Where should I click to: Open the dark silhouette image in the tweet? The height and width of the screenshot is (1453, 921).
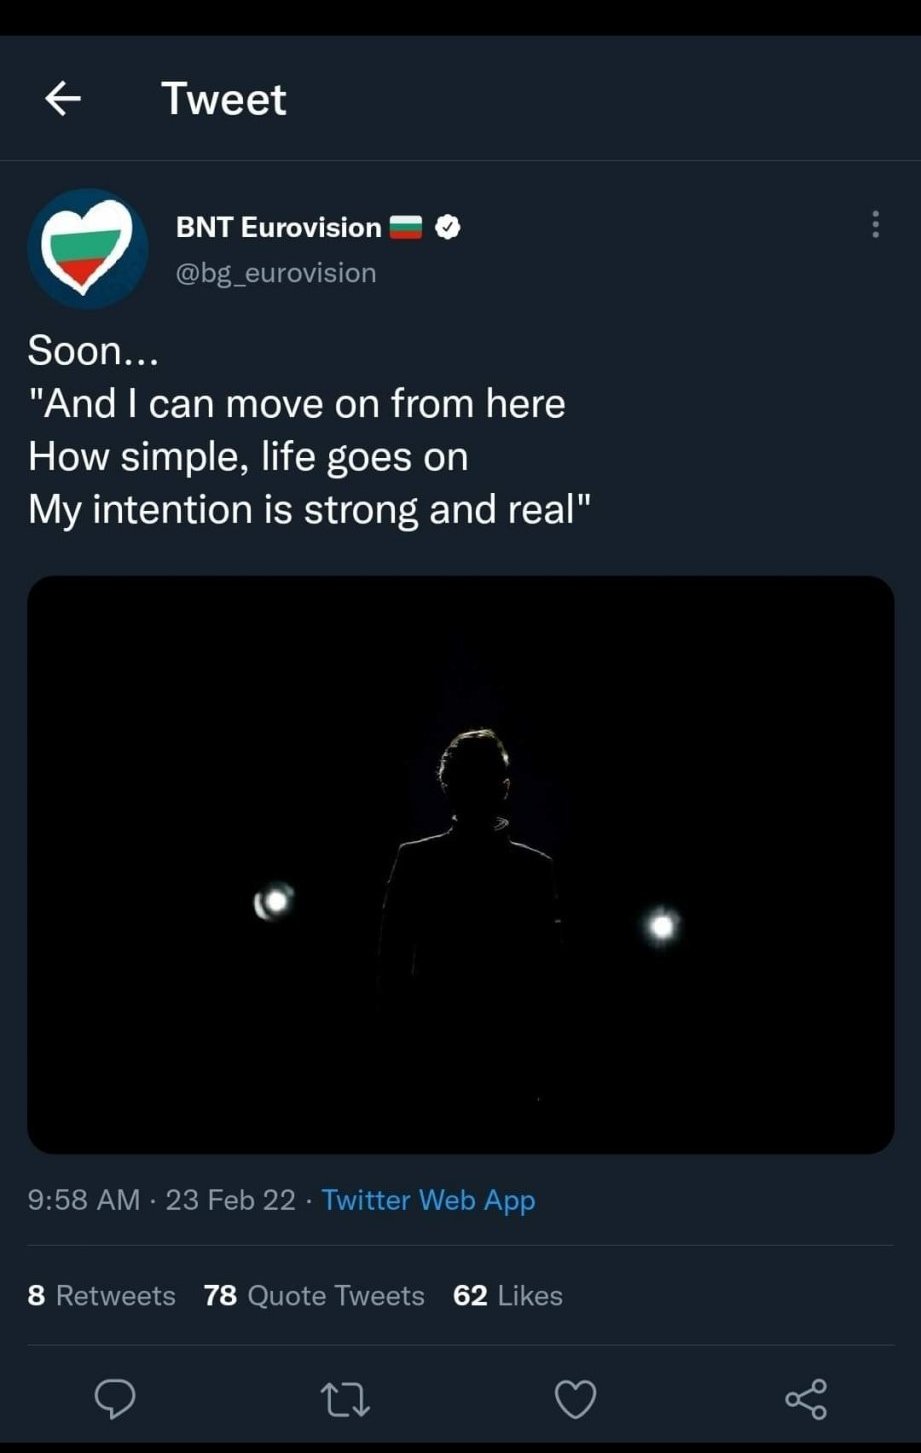tap(460, 864)
